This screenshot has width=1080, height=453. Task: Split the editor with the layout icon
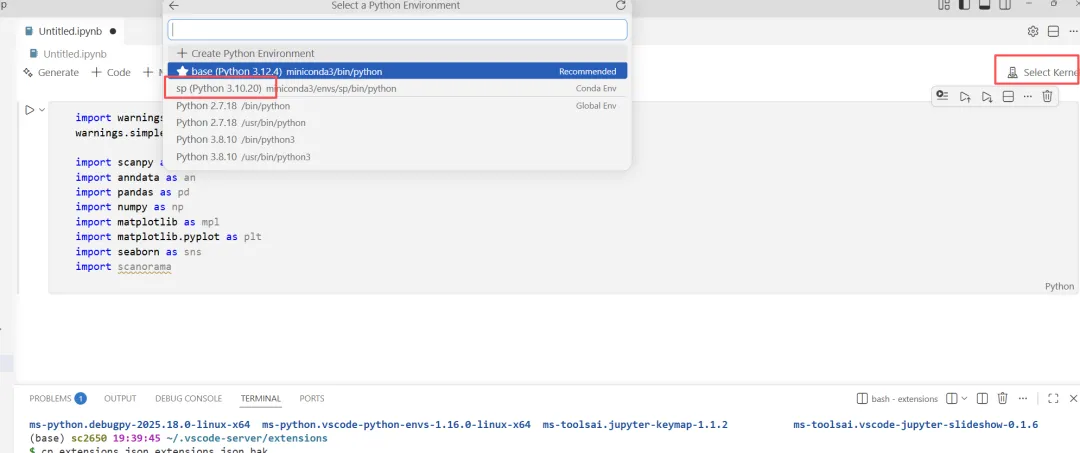(1053, 31)
